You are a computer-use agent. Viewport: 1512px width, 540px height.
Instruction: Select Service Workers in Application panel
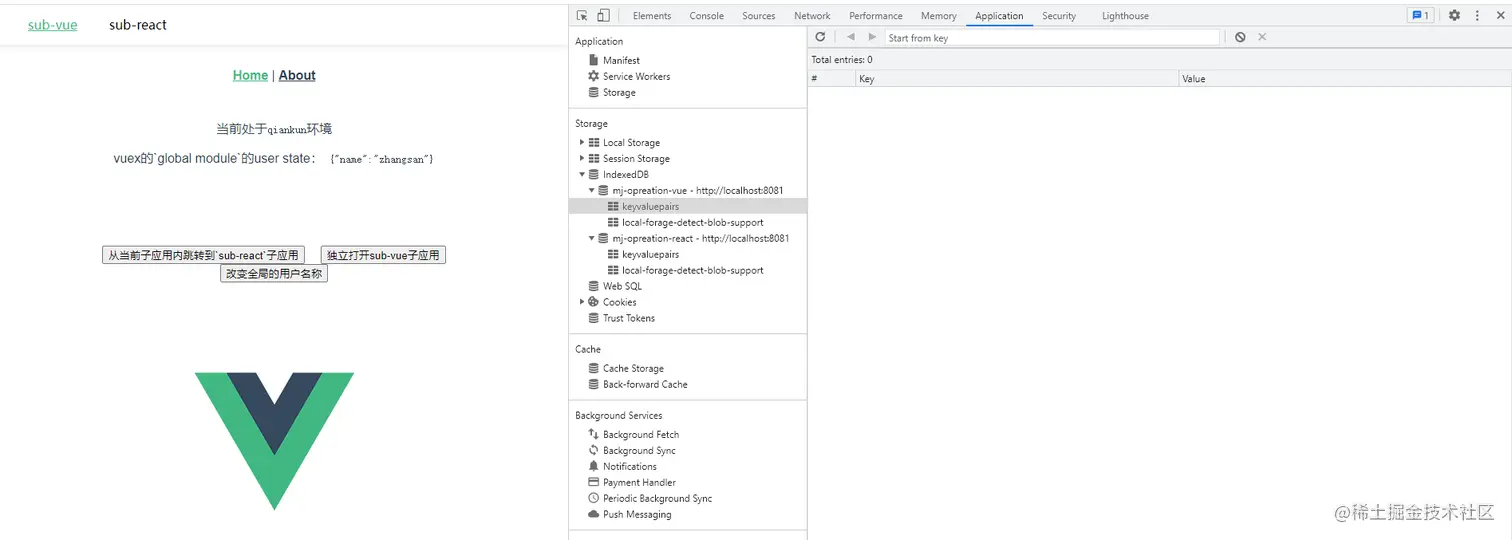coord(636,76)
